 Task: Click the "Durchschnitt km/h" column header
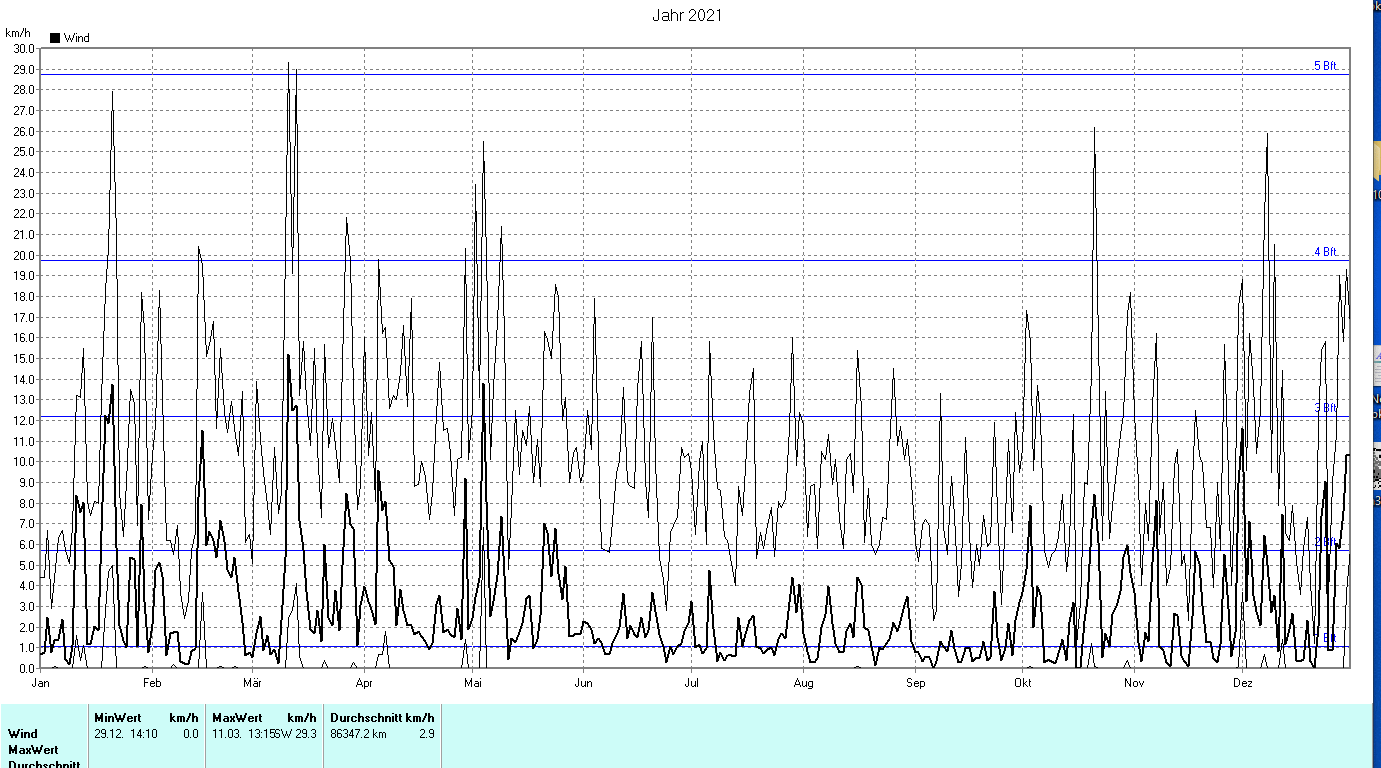(x=382, y=718)
